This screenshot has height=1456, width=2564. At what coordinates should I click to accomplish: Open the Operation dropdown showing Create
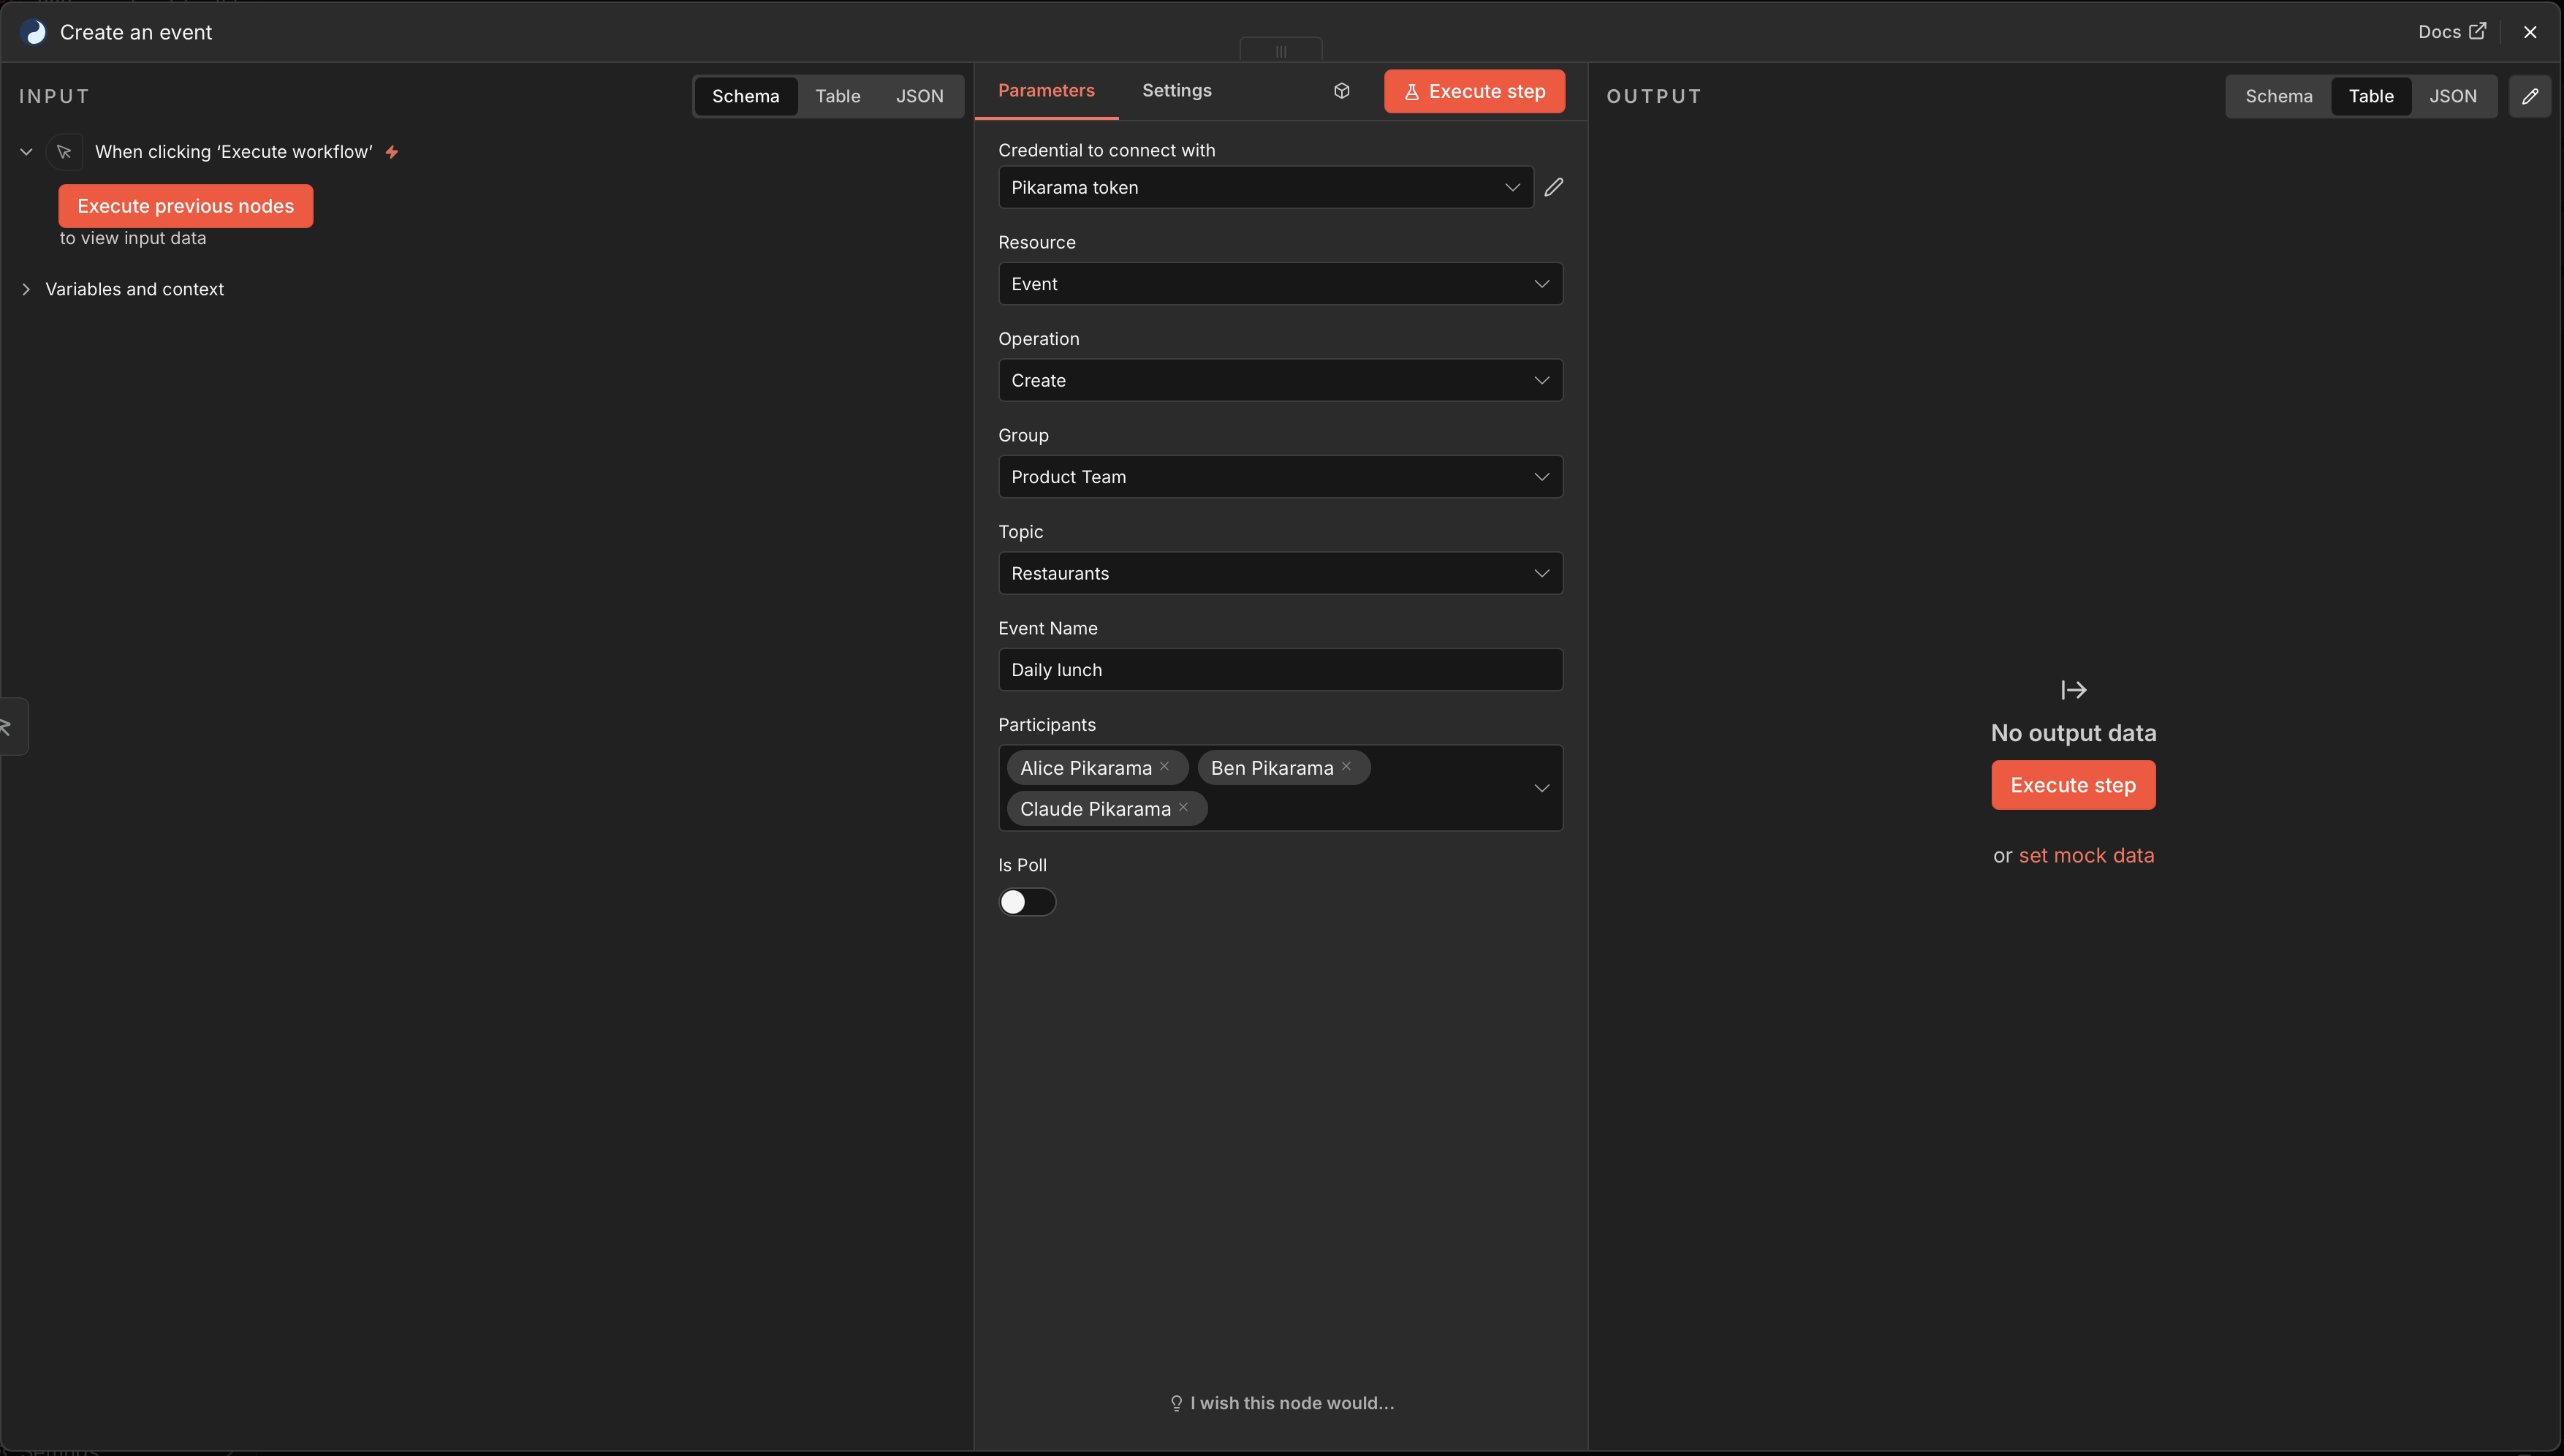click(1280, 380)
